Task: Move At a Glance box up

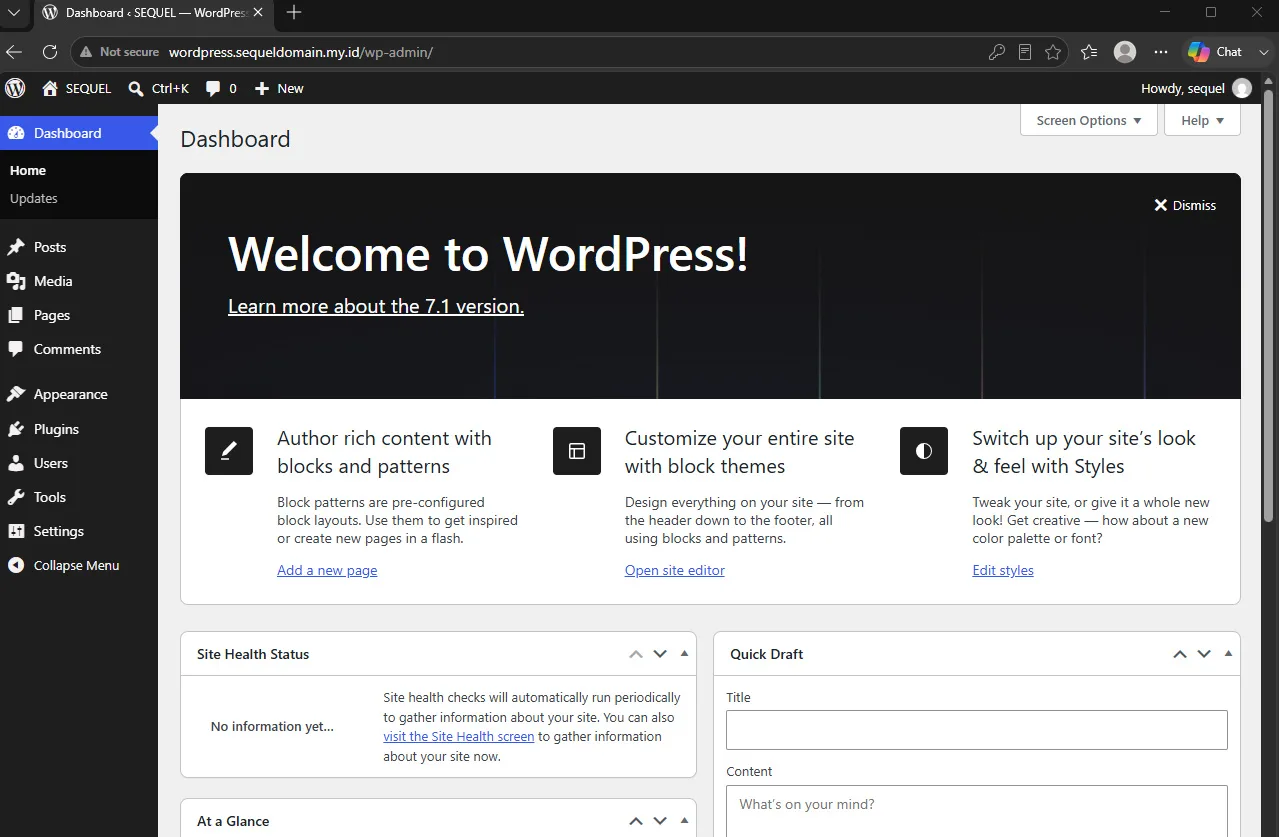Action: click(636, 821)
